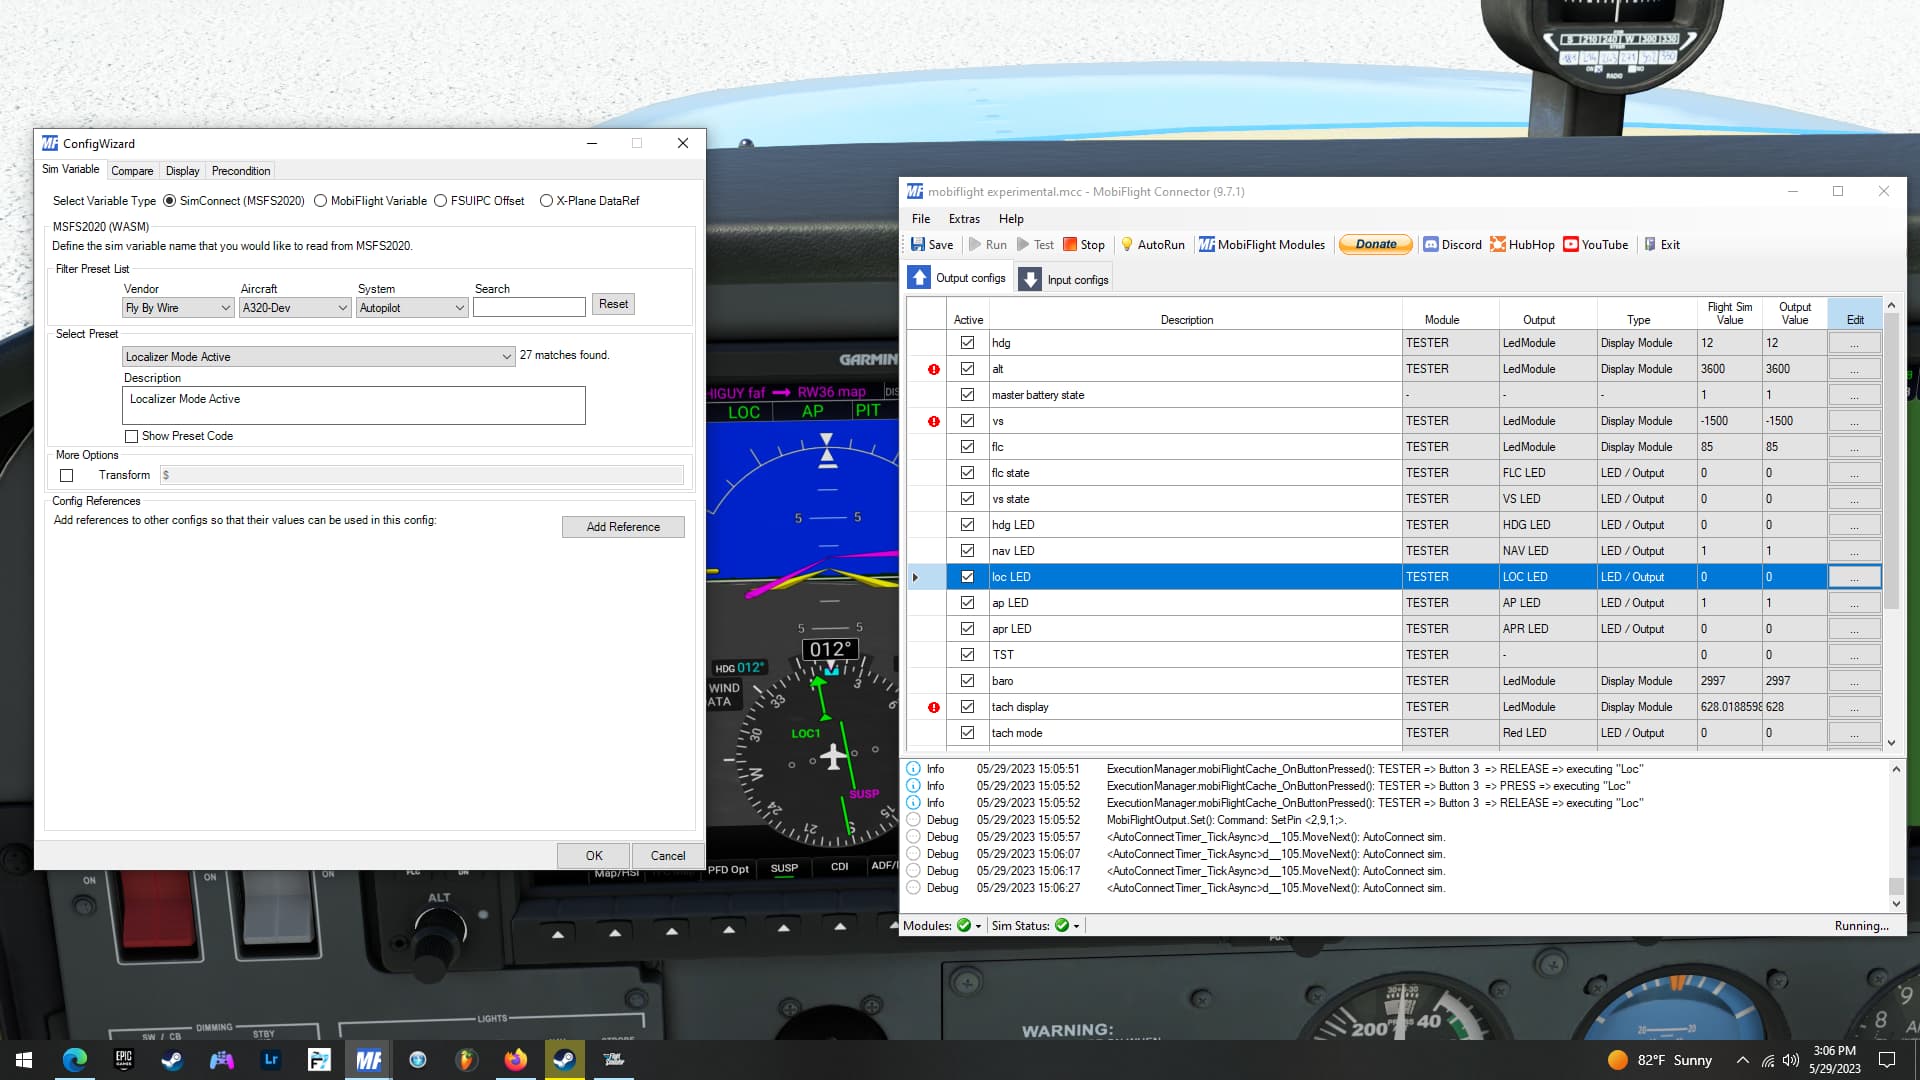Uncheck Active box for hdg row

pos(967,342)
